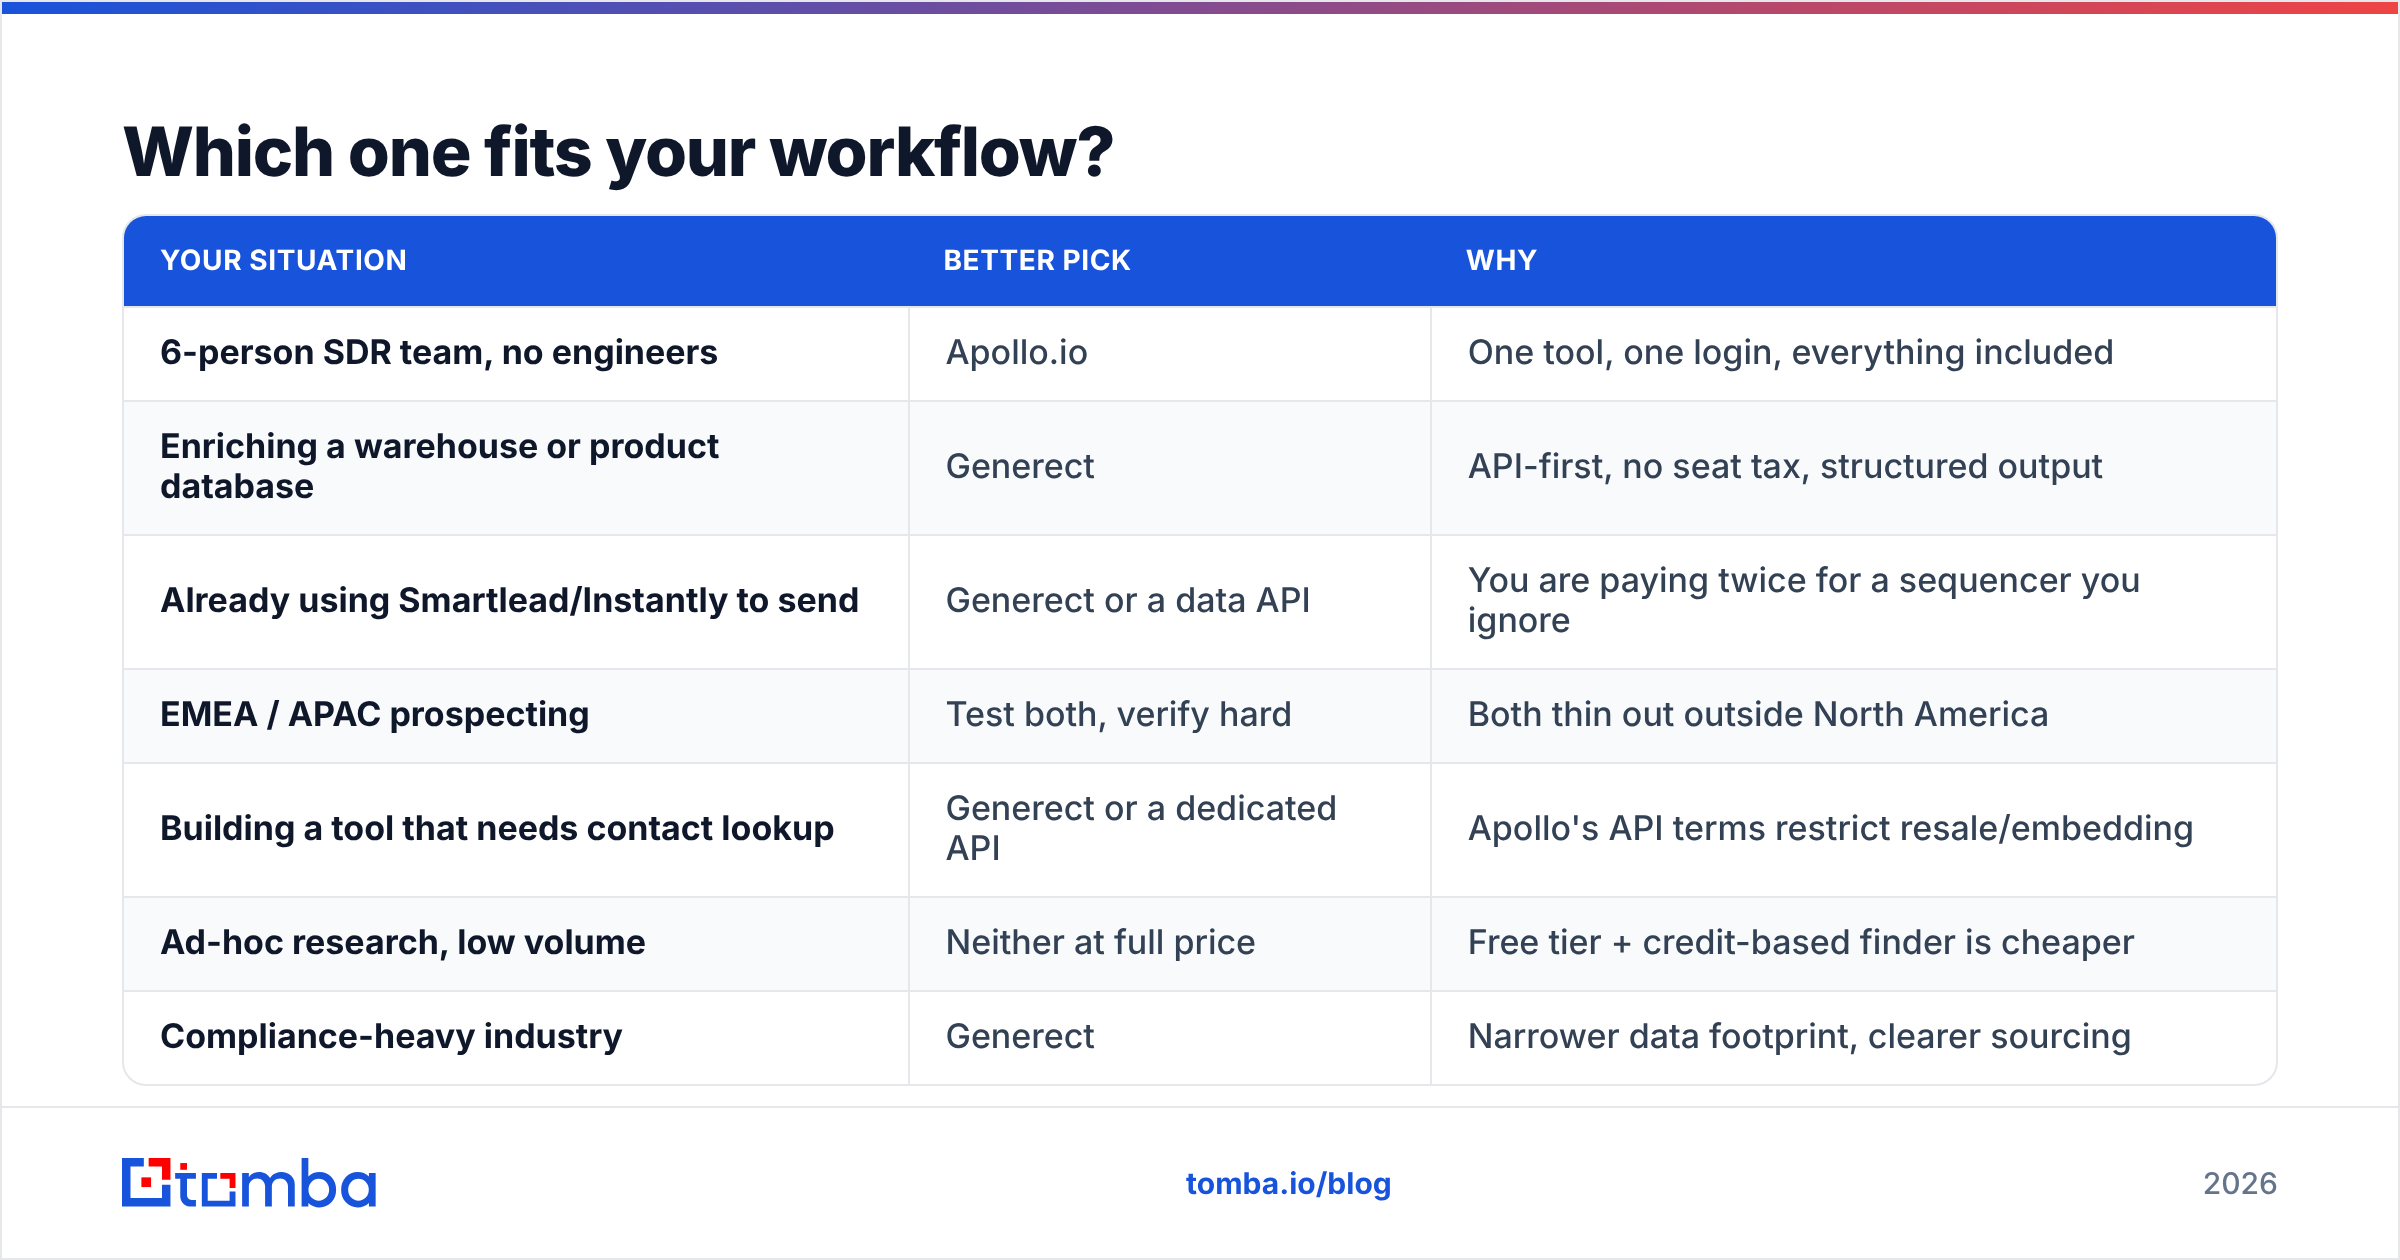Click 'Generect' in the warehouse enrichment row
Screen dimensions: 2400x1260
pyautogui.click(x=1020, y=466)
